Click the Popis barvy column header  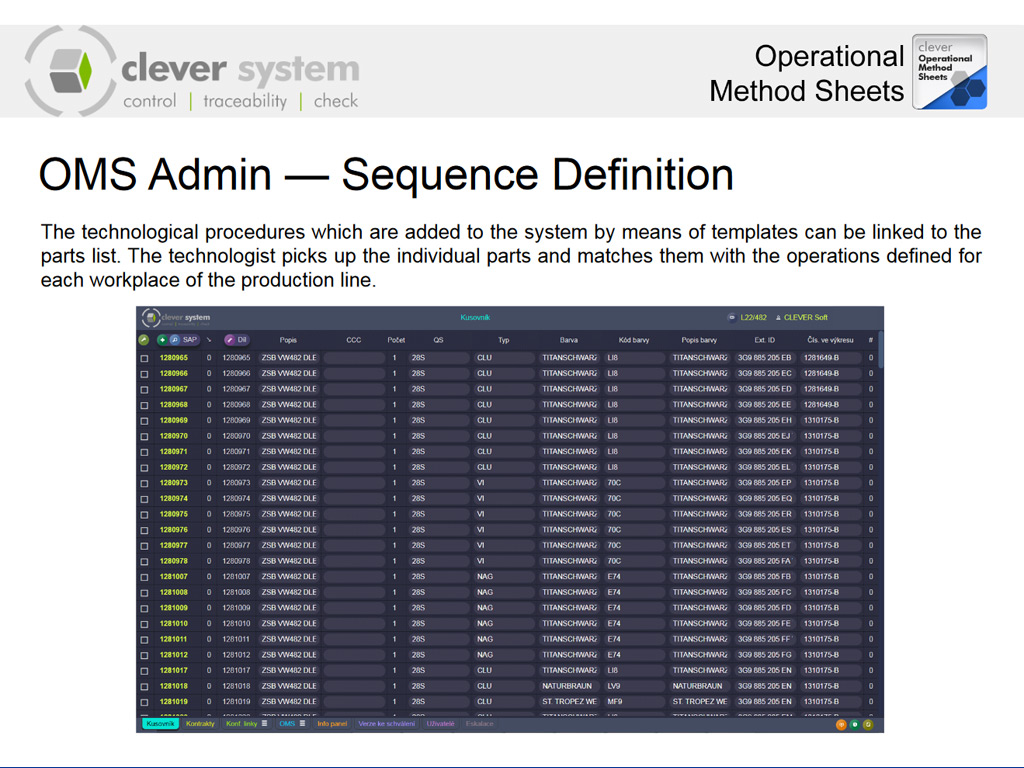click(x=699, y=340)
